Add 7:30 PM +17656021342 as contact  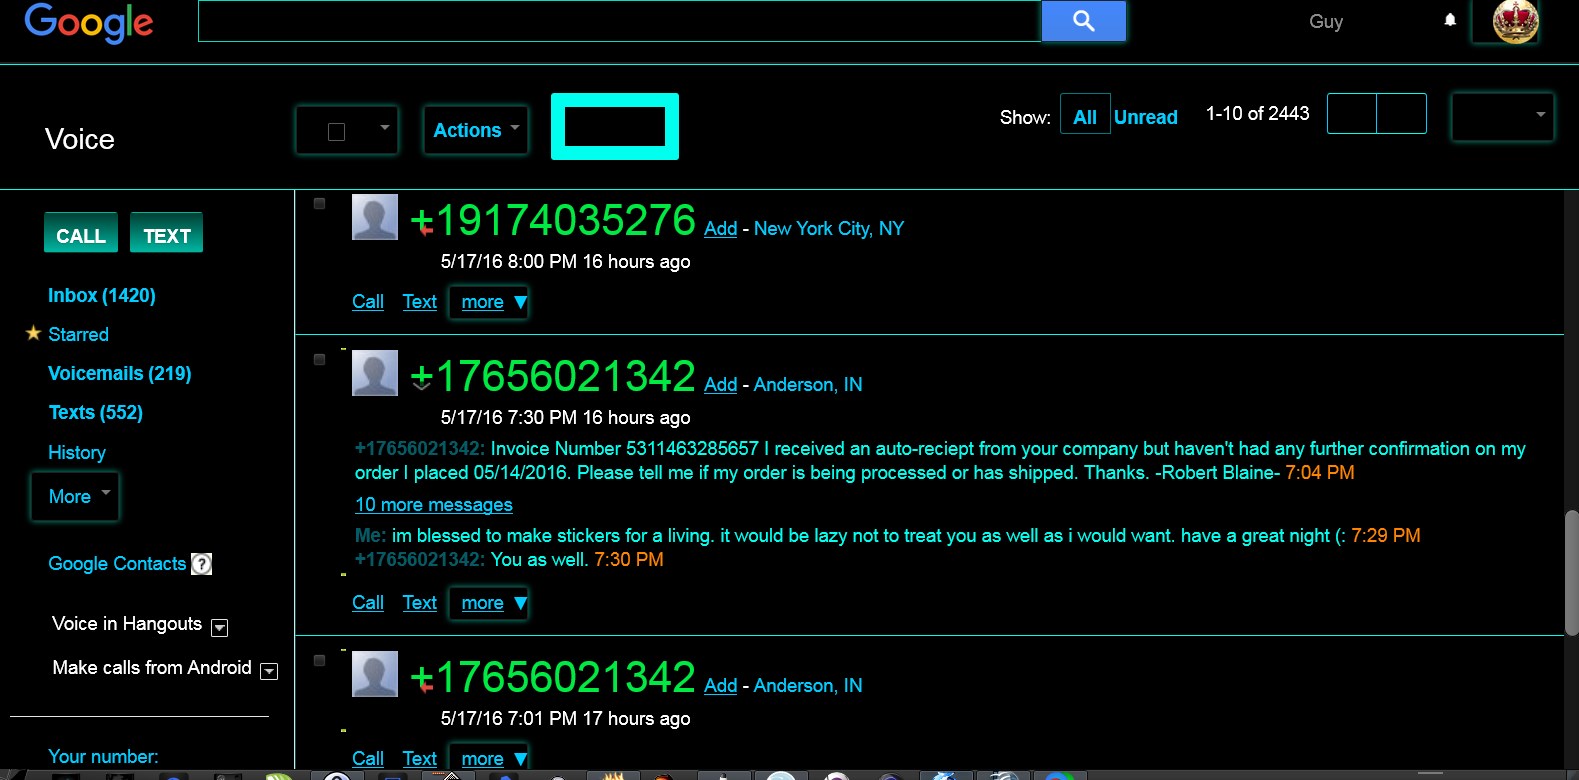click(720, 385)
